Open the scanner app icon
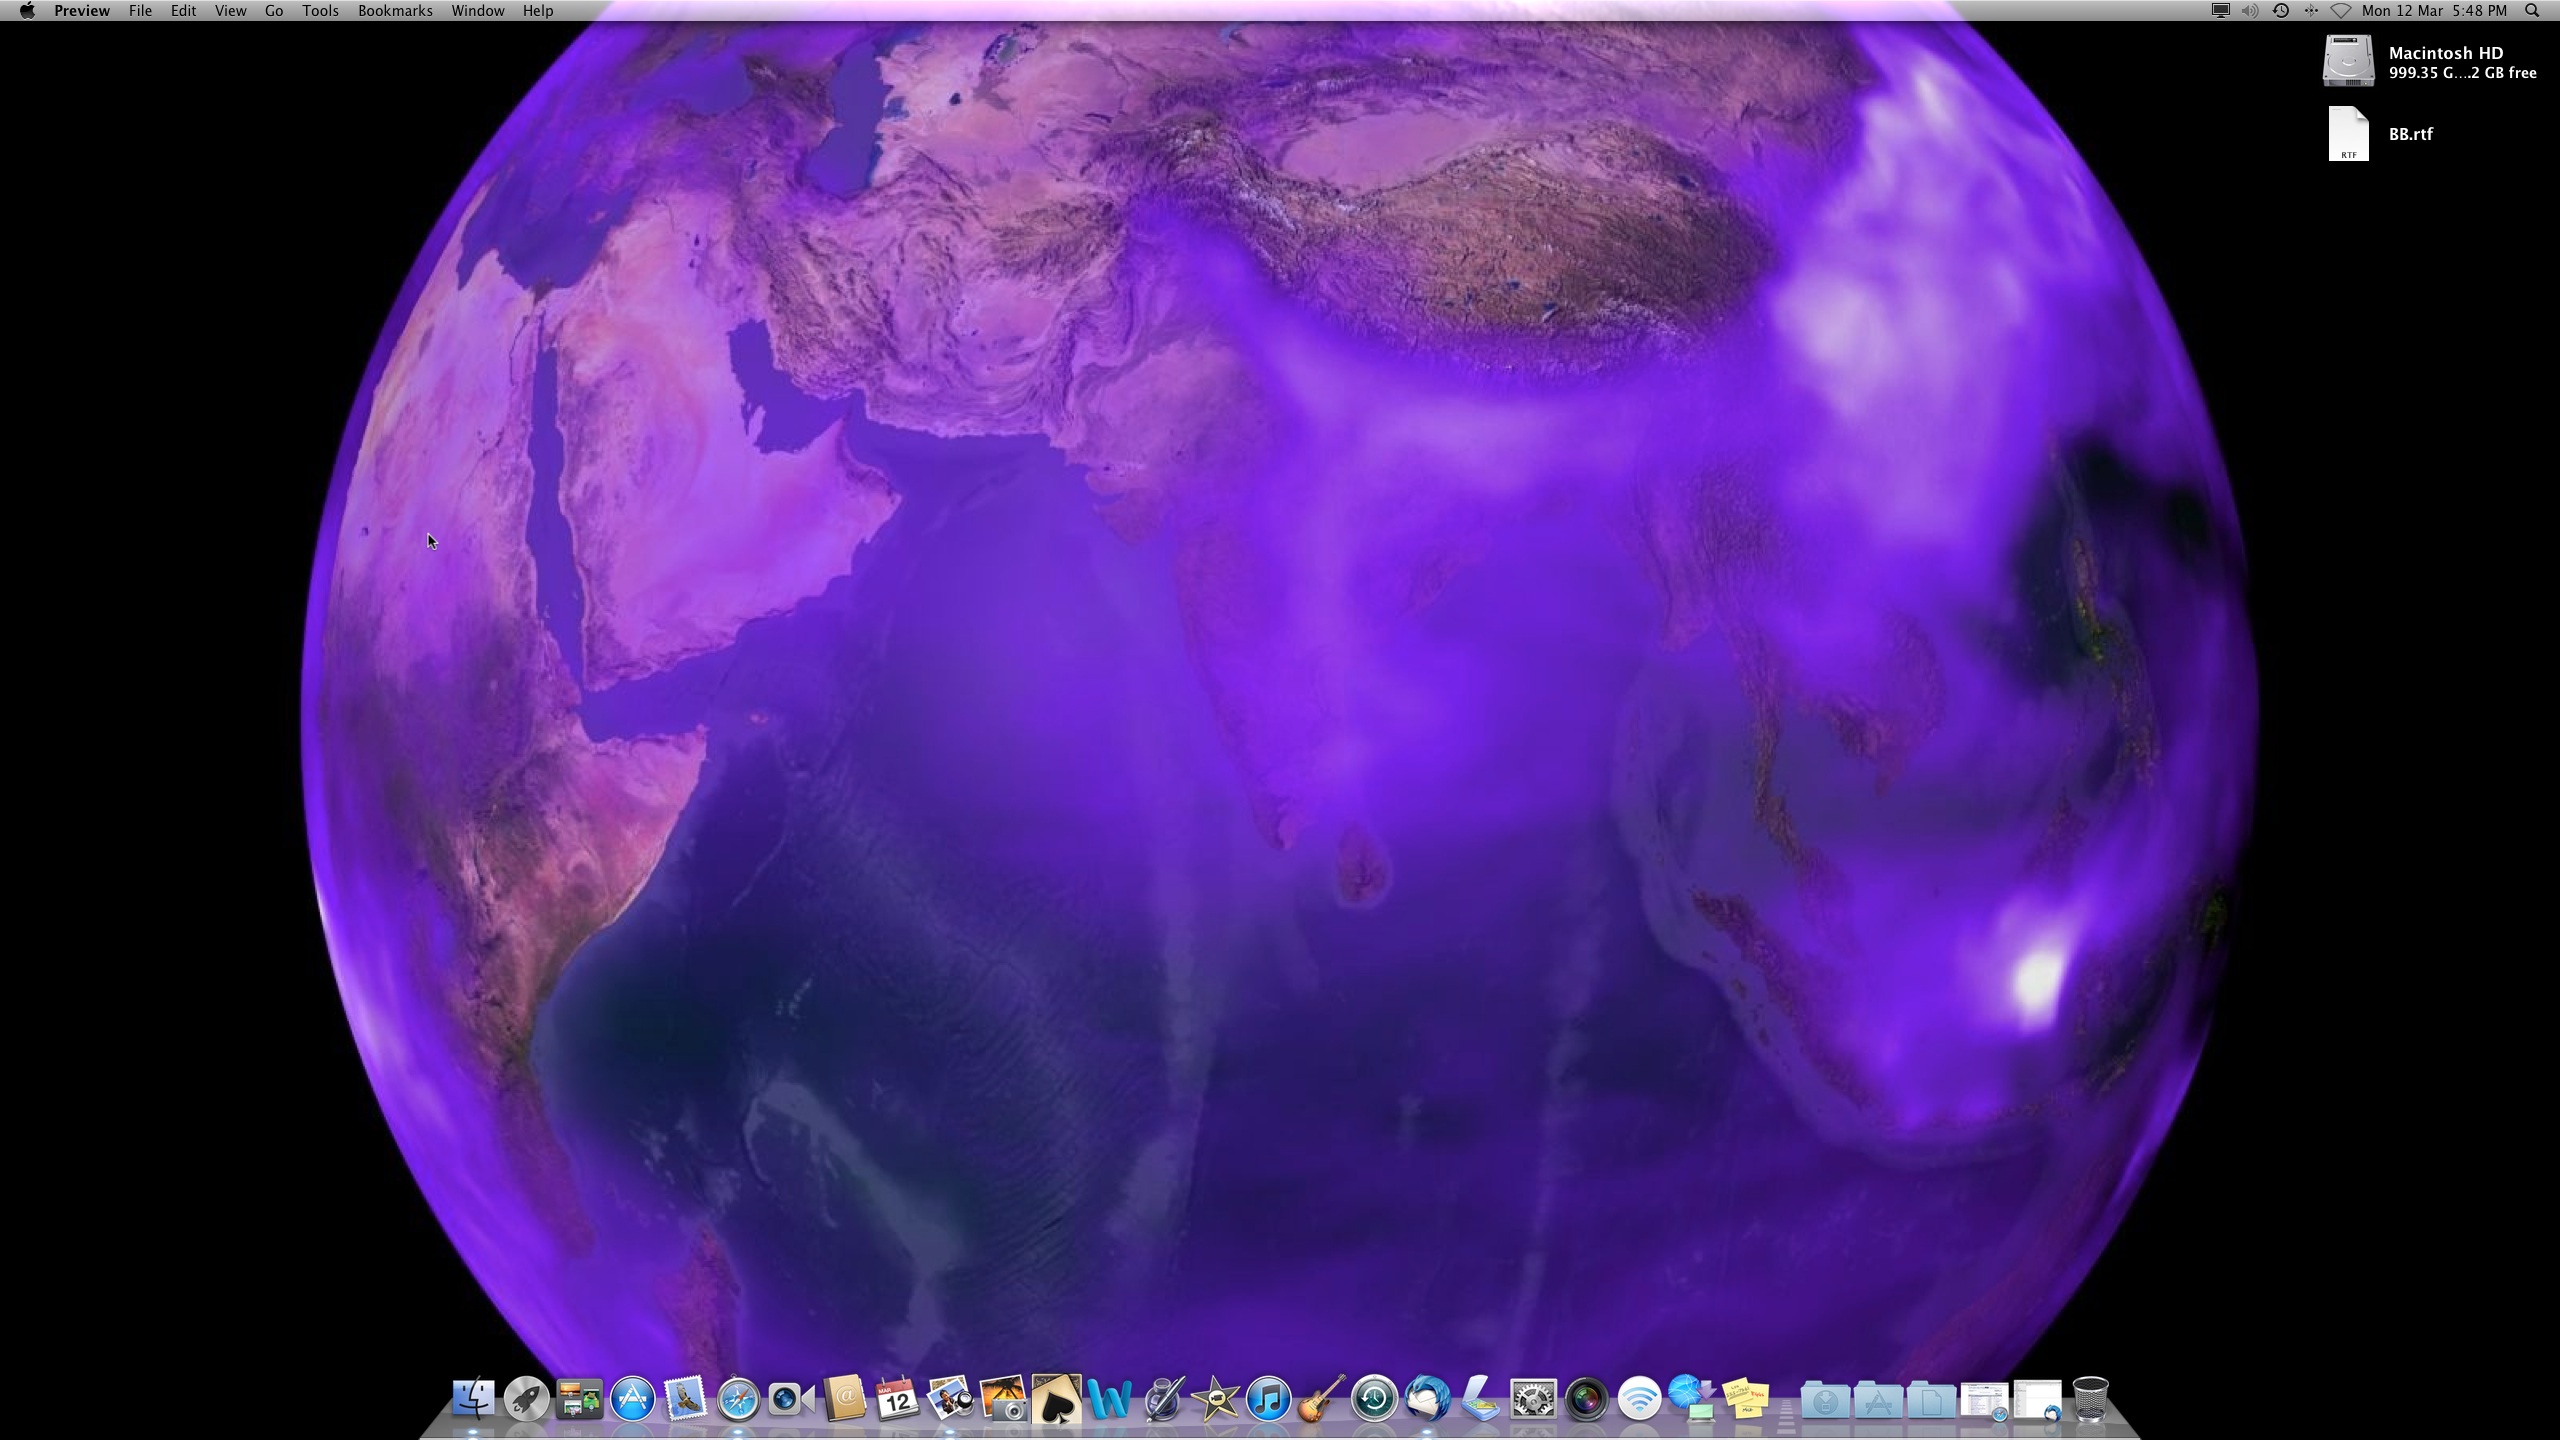 [1480, 1399]
